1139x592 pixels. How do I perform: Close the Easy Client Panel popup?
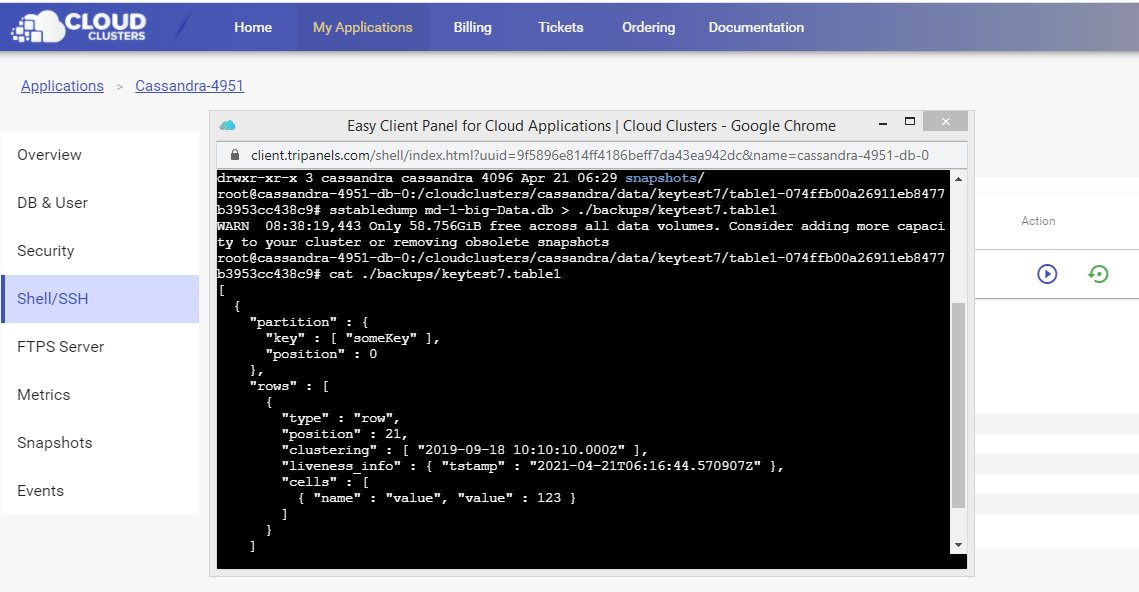click(x=945, y=121)
